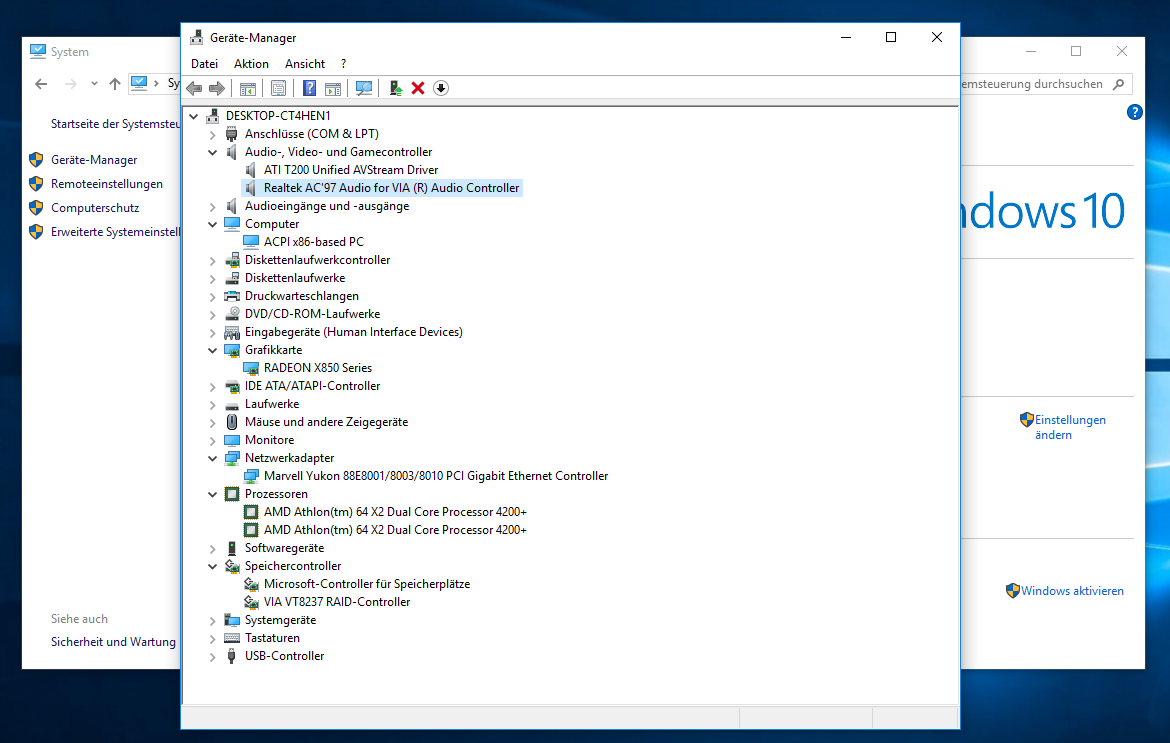1170x743 pixels.
Task: Open the Aktion menu
Action: (251, 64)
